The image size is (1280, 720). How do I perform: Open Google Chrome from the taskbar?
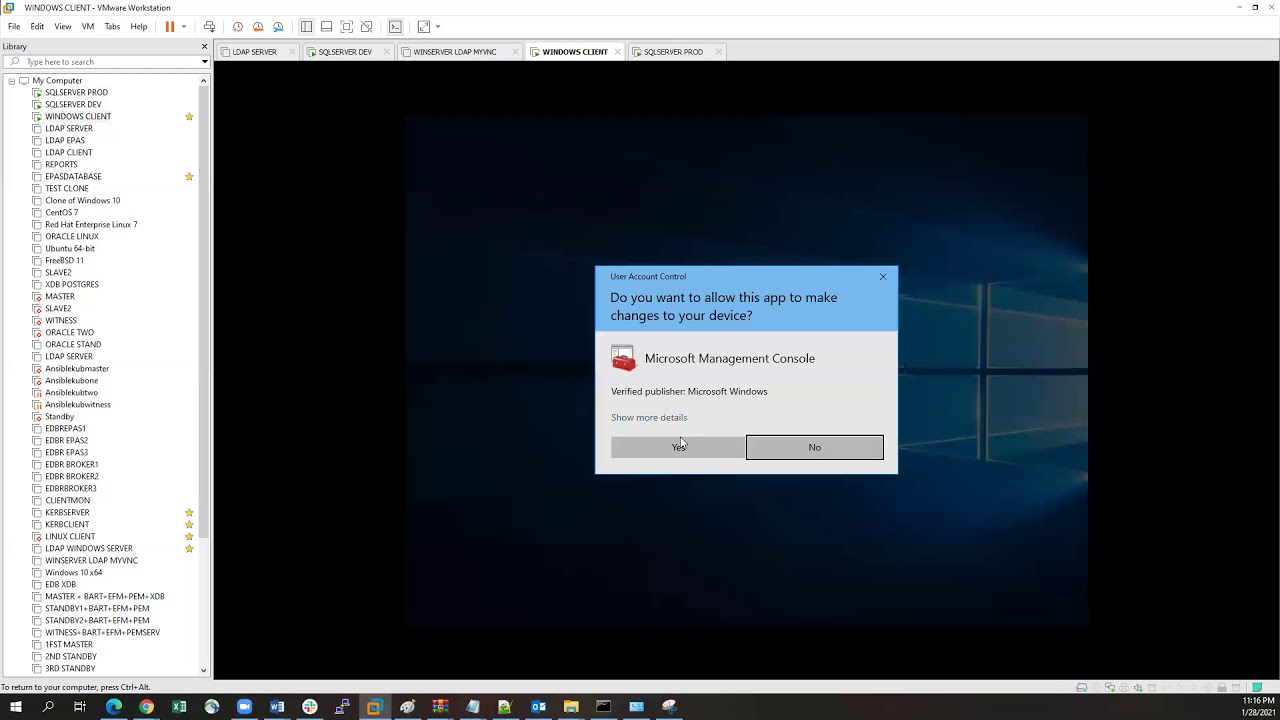pyautogui.click(x=146, y=707)
